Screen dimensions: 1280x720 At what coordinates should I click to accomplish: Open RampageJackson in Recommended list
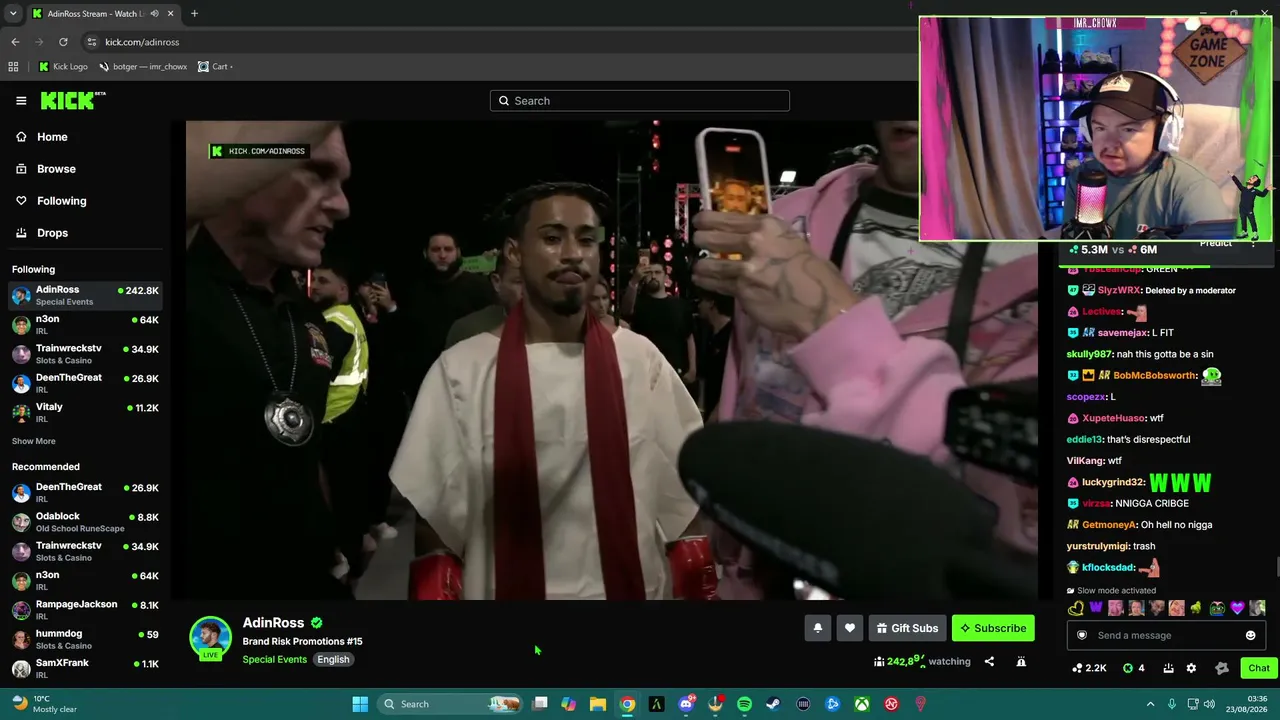(x=85, y=610)
